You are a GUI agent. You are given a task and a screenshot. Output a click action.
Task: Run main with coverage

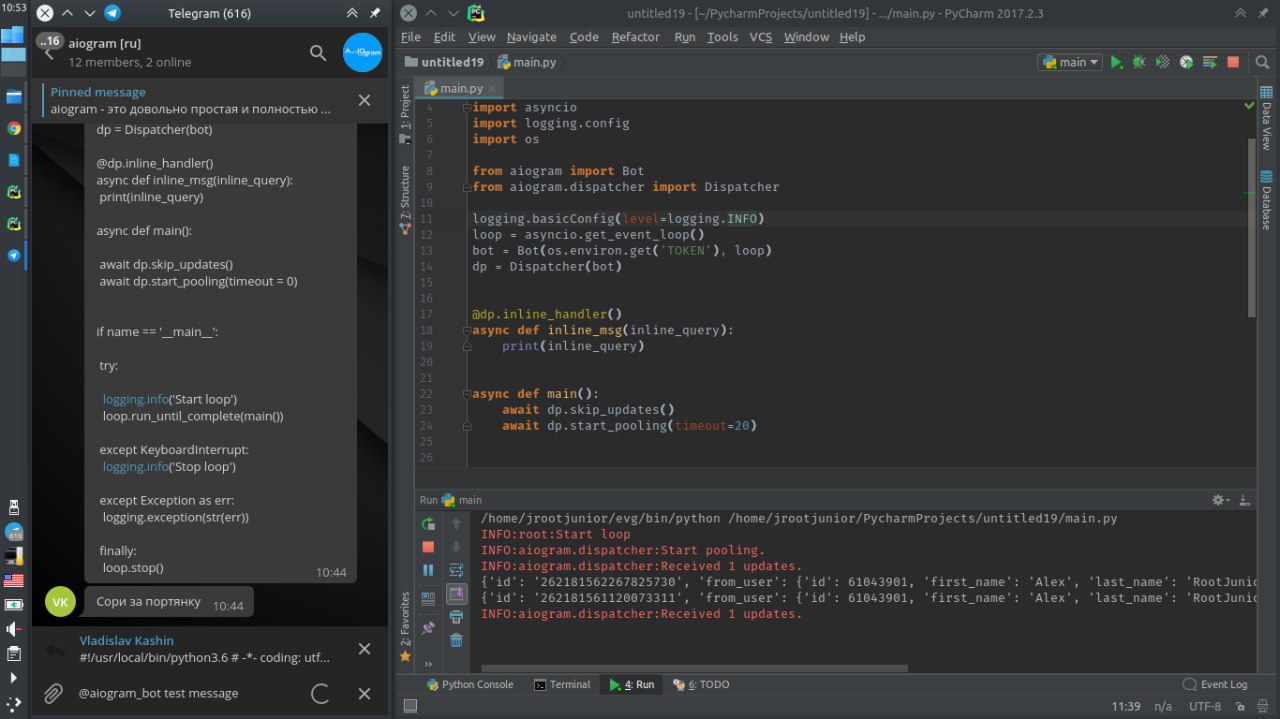pos(1162,62)
